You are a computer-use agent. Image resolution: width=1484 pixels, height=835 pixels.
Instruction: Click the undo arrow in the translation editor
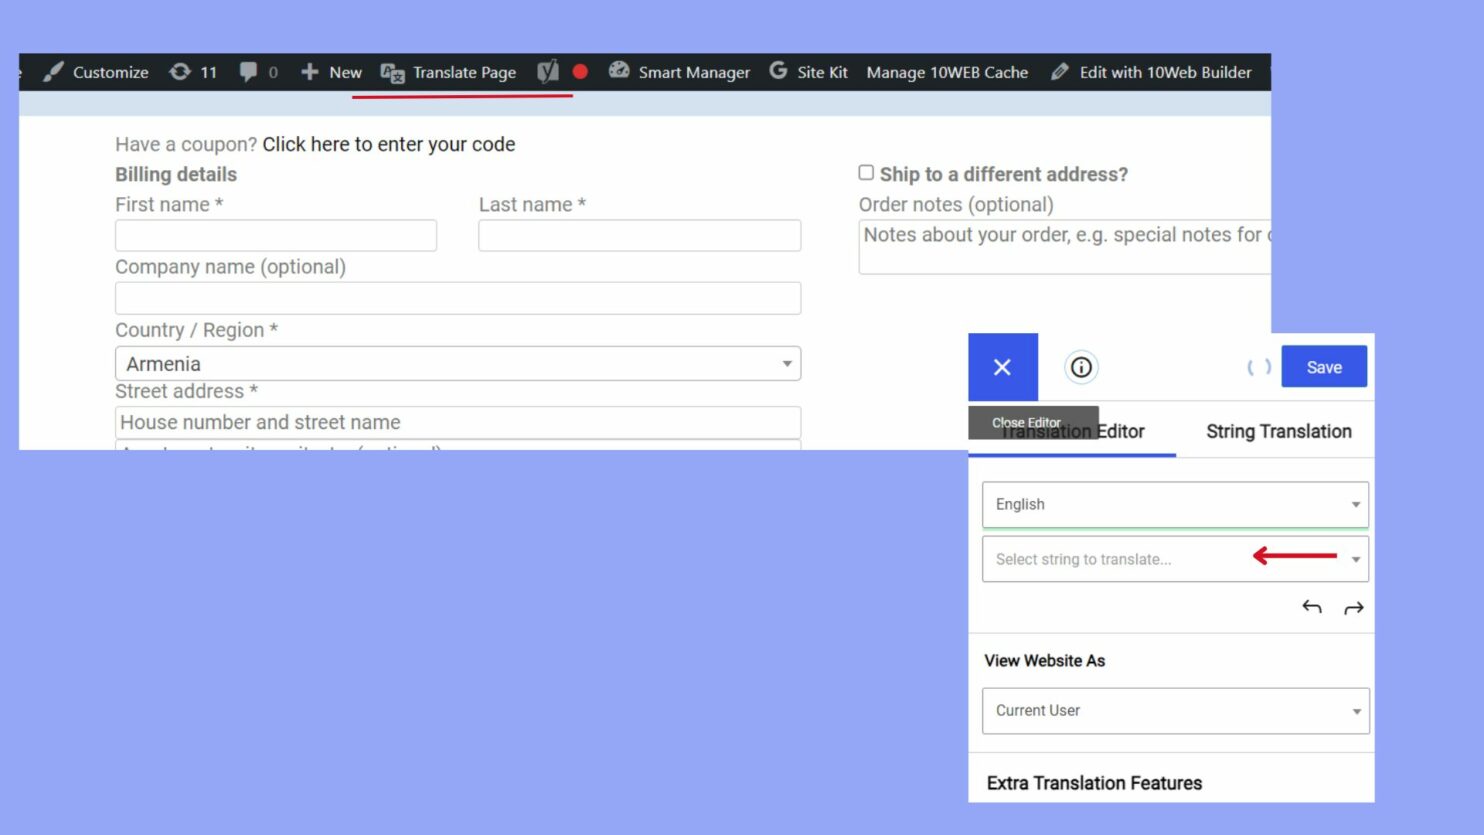click(1311, 606)
